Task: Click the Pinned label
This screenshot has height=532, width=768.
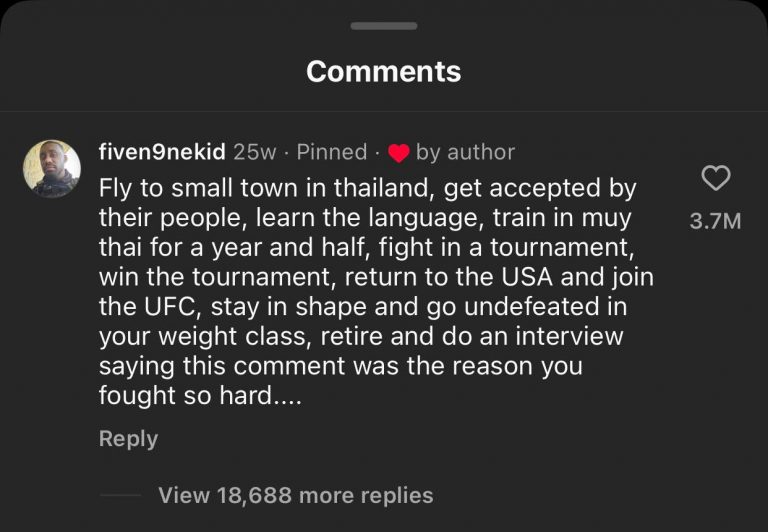Action: click(332, 152)
